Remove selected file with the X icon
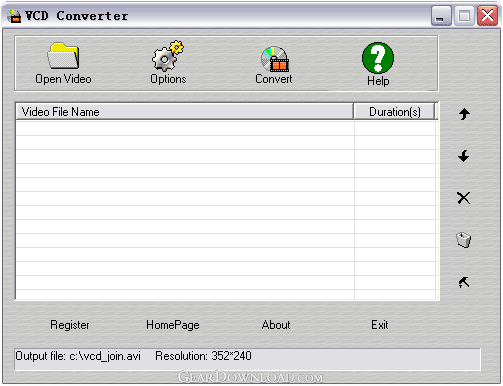 pyautogui.click(x=463, y=198)
